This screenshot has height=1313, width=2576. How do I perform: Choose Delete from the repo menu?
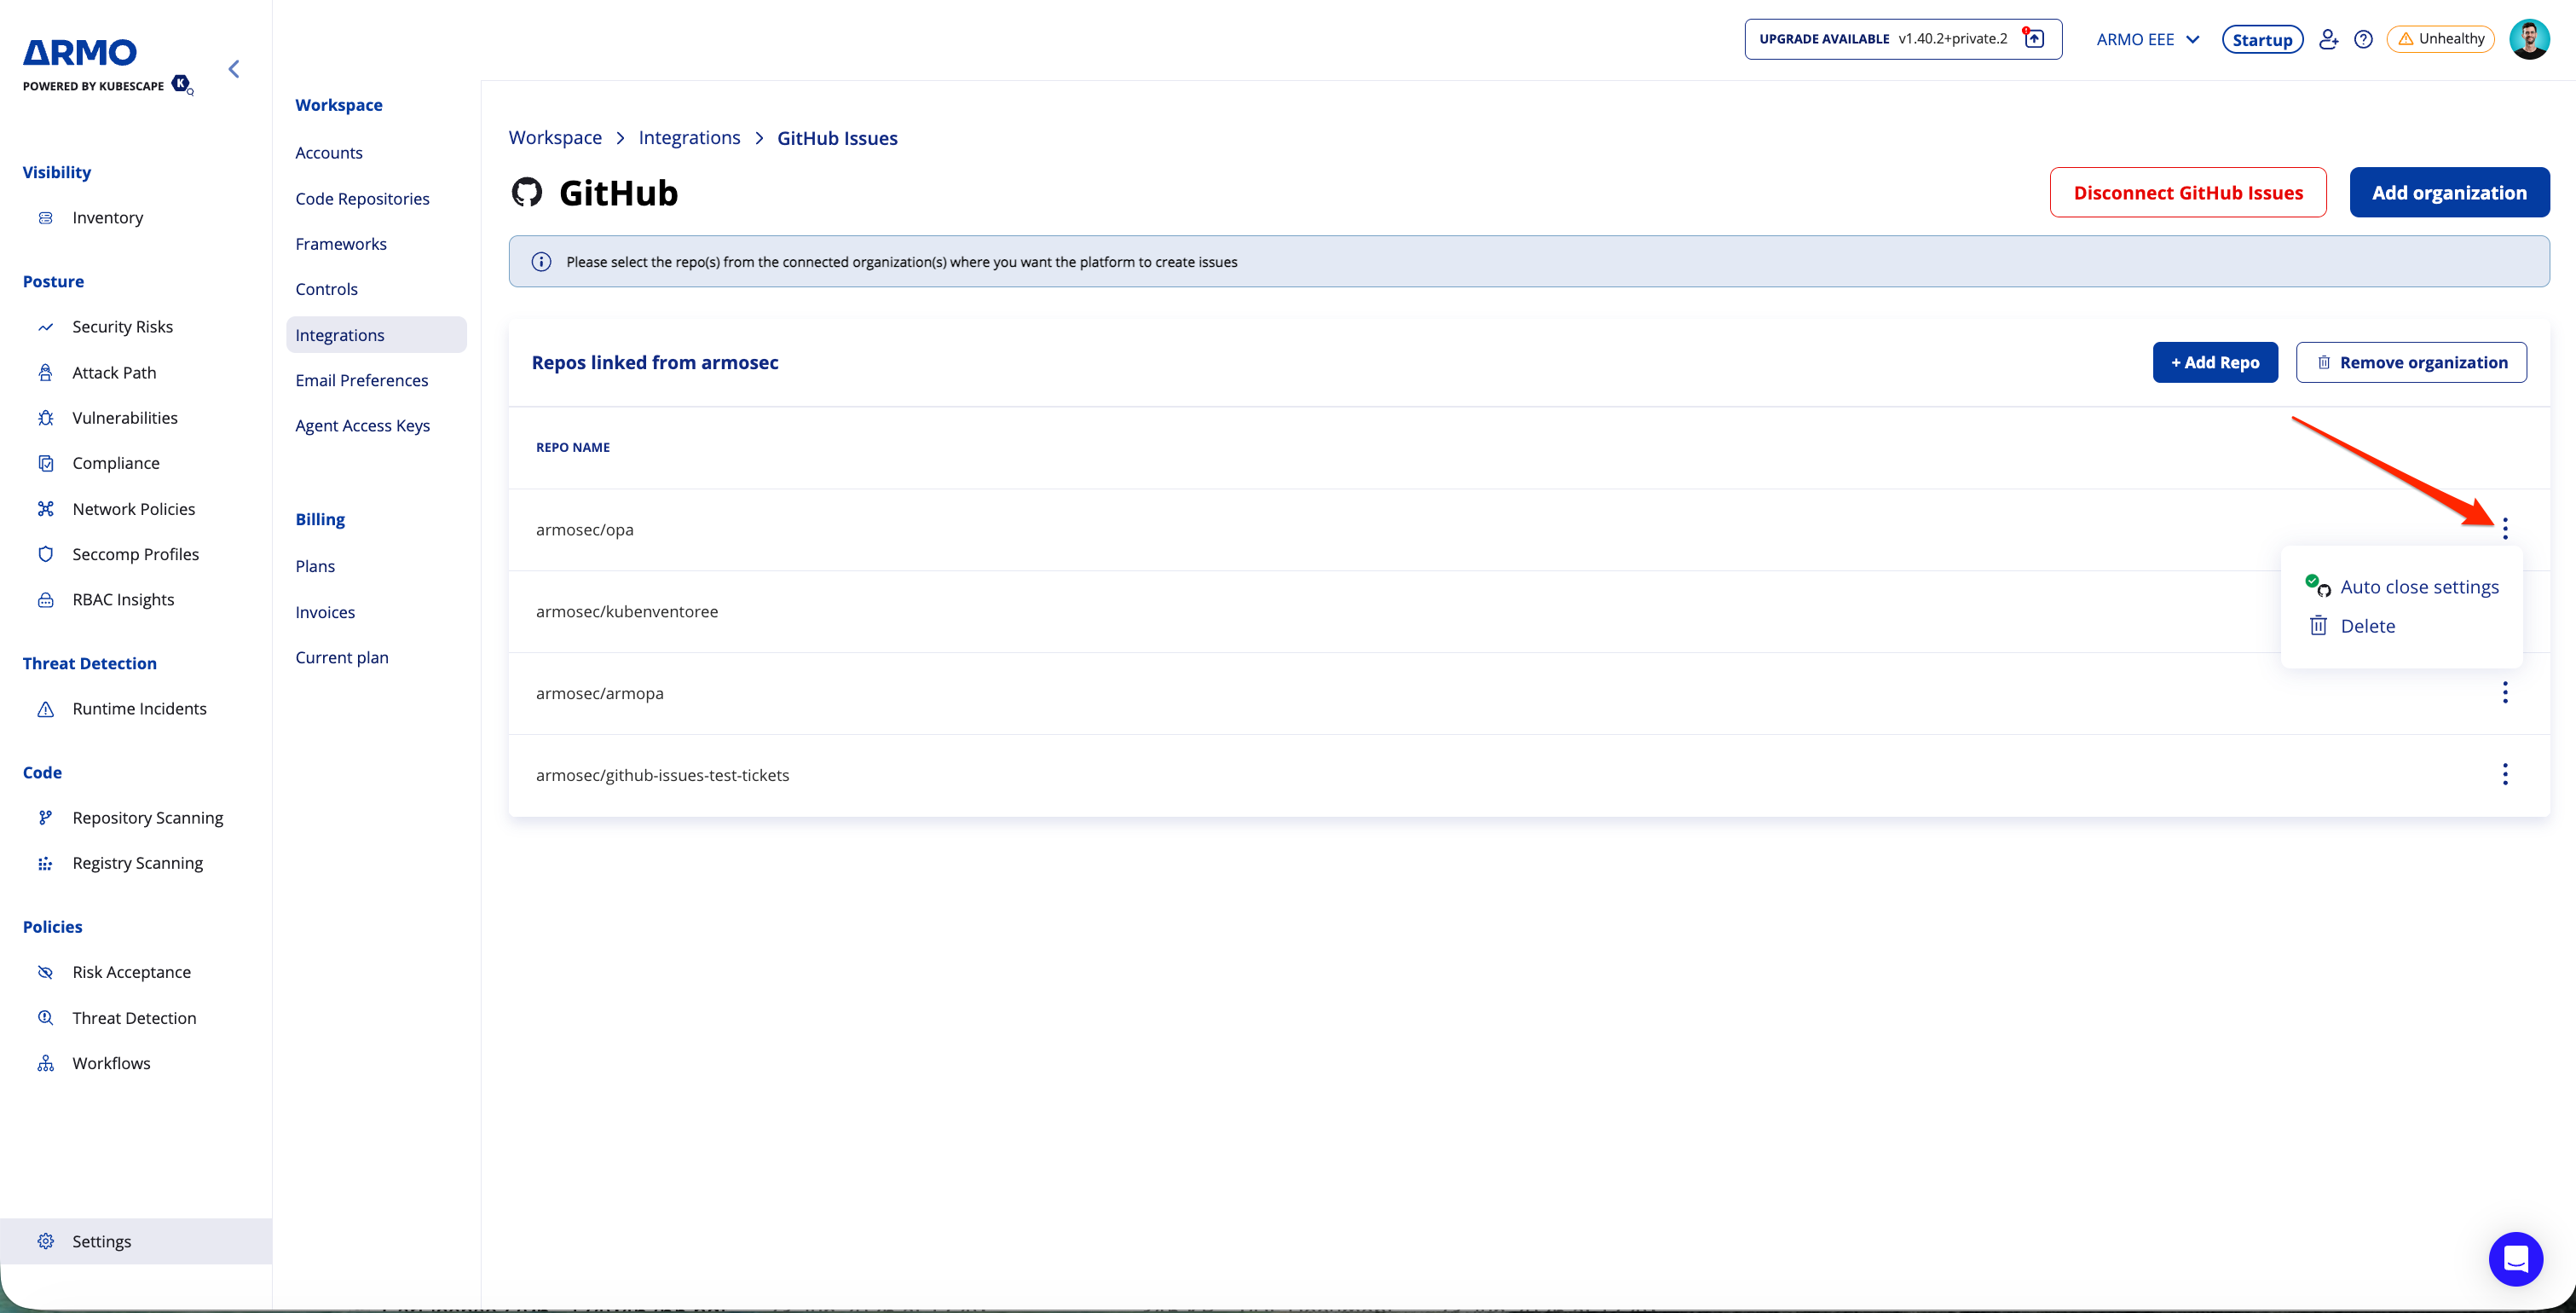click(x=2352, y=626)
